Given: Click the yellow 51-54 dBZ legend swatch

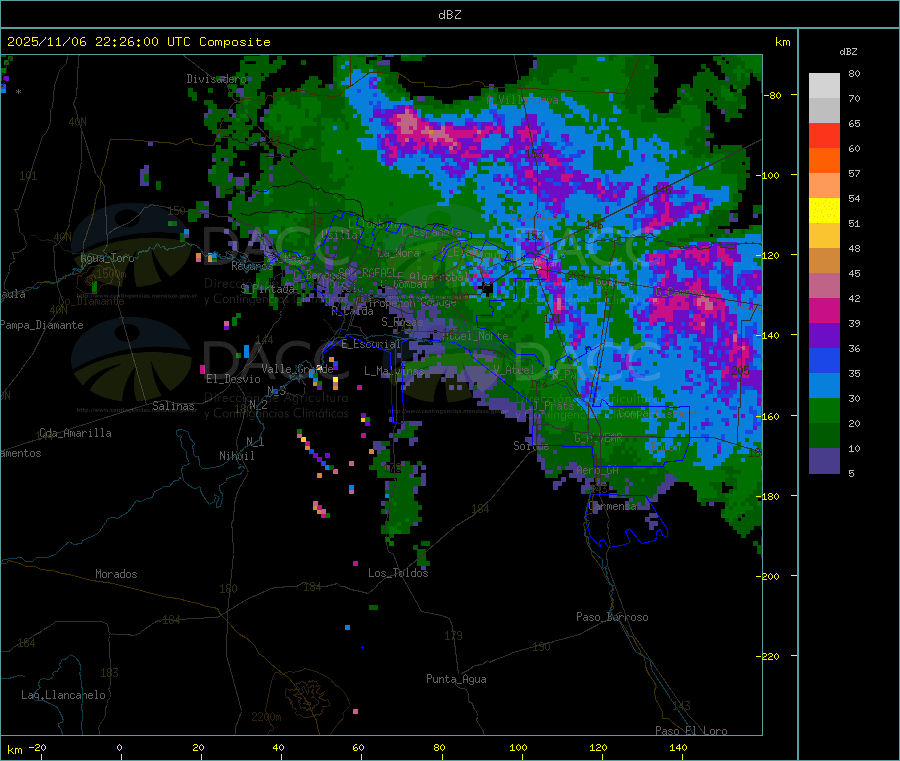Looking at the screenshot, I should point(824,211).
